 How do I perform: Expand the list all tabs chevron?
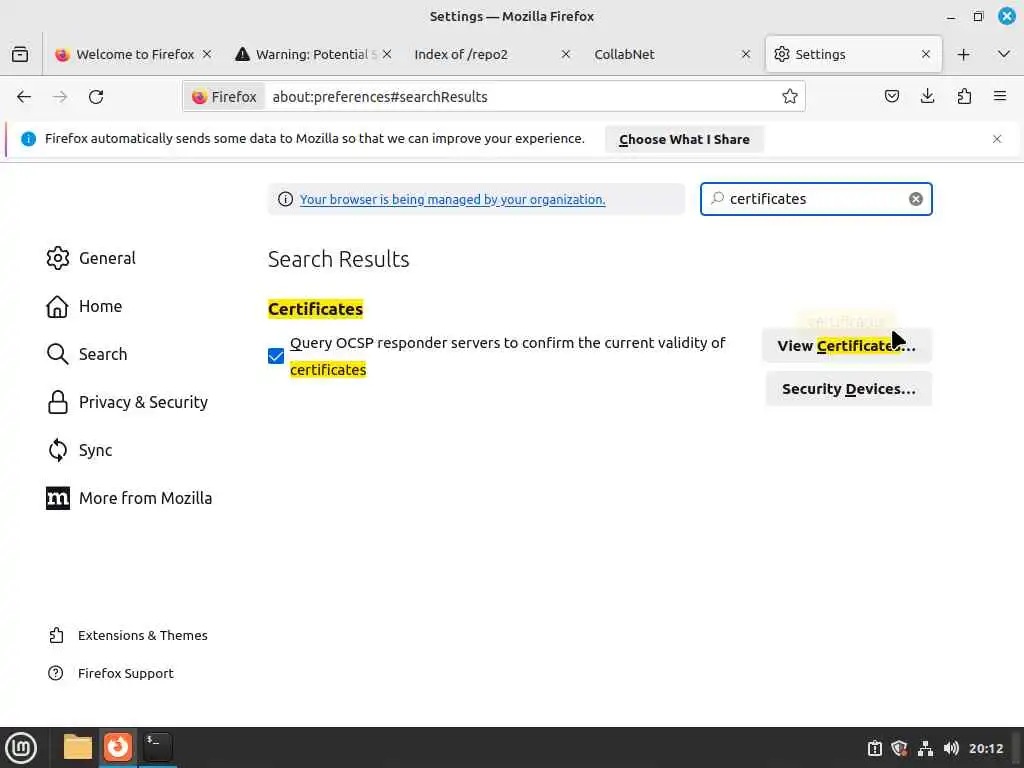click(1004, 54)
